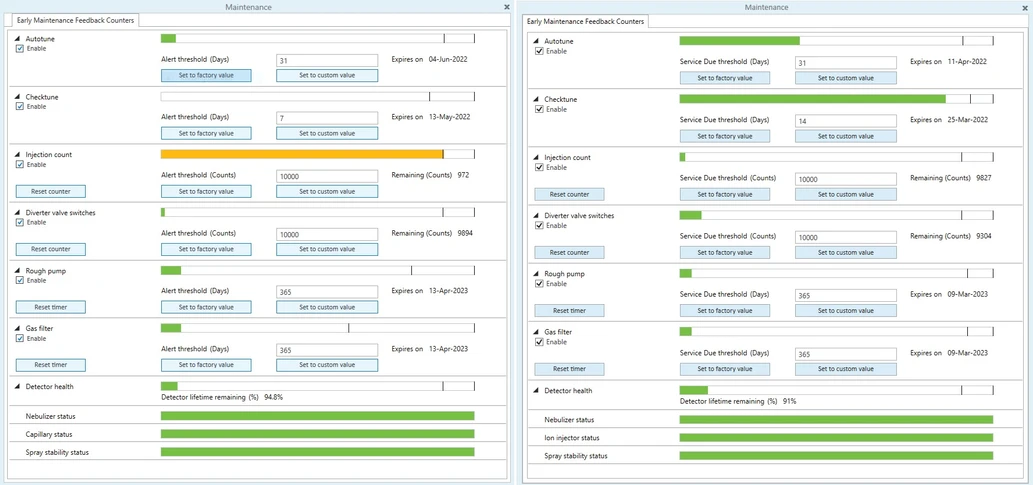Disable Checktune in left Maintenance window
Screen dimensions: 1033x485
[x=20, y=106]
